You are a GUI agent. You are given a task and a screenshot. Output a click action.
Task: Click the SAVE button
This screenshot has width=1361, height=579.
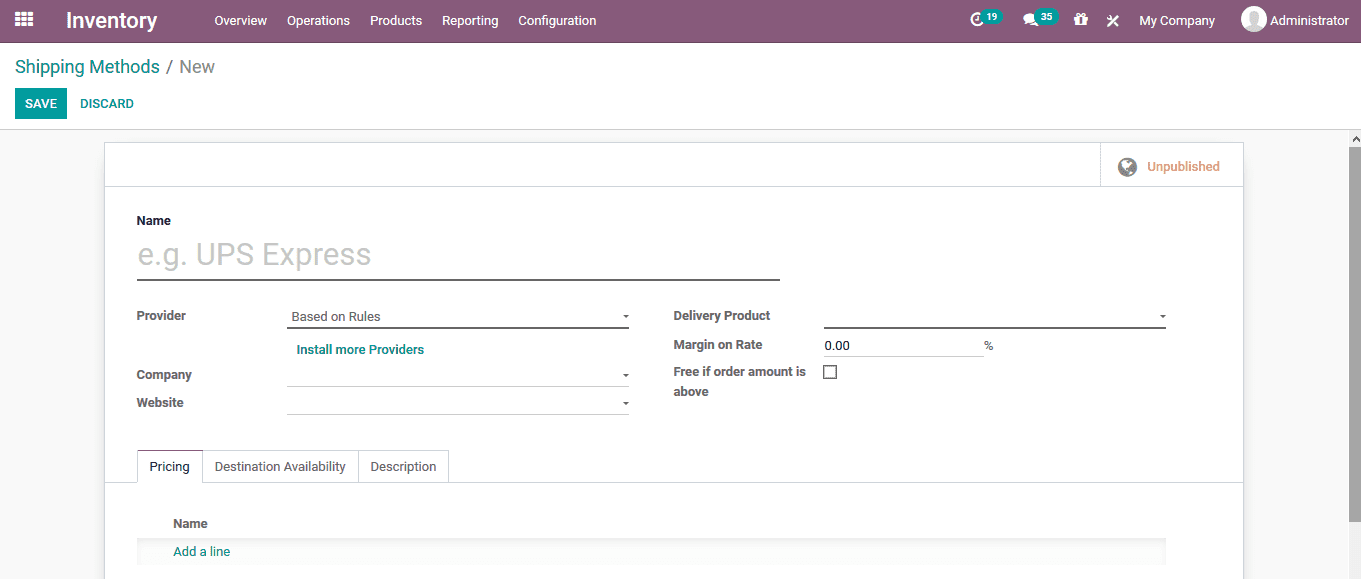[41, 104]
